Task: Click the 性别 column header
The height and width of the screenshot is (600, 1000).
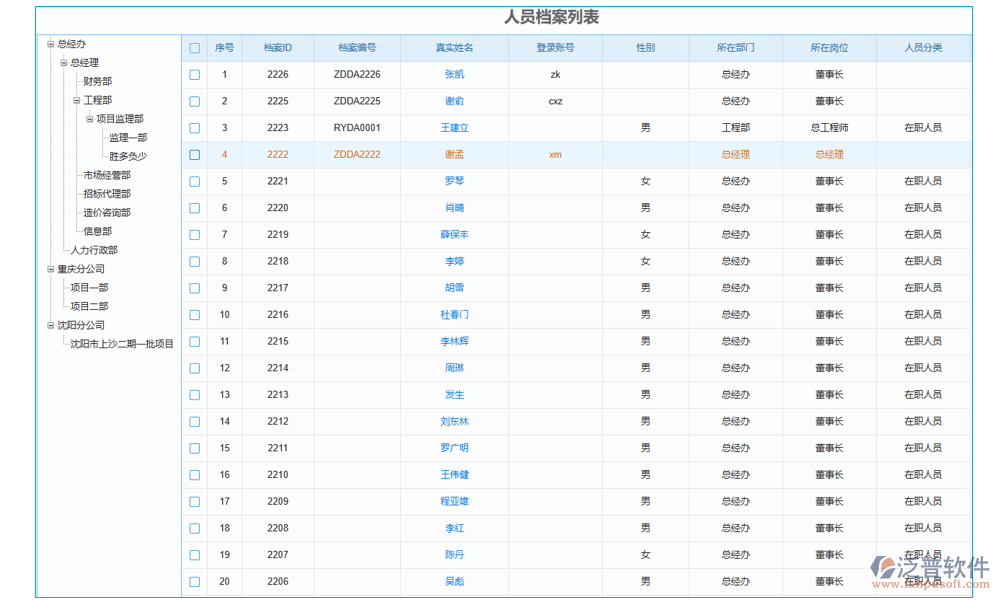Action: tap(646, 47)
